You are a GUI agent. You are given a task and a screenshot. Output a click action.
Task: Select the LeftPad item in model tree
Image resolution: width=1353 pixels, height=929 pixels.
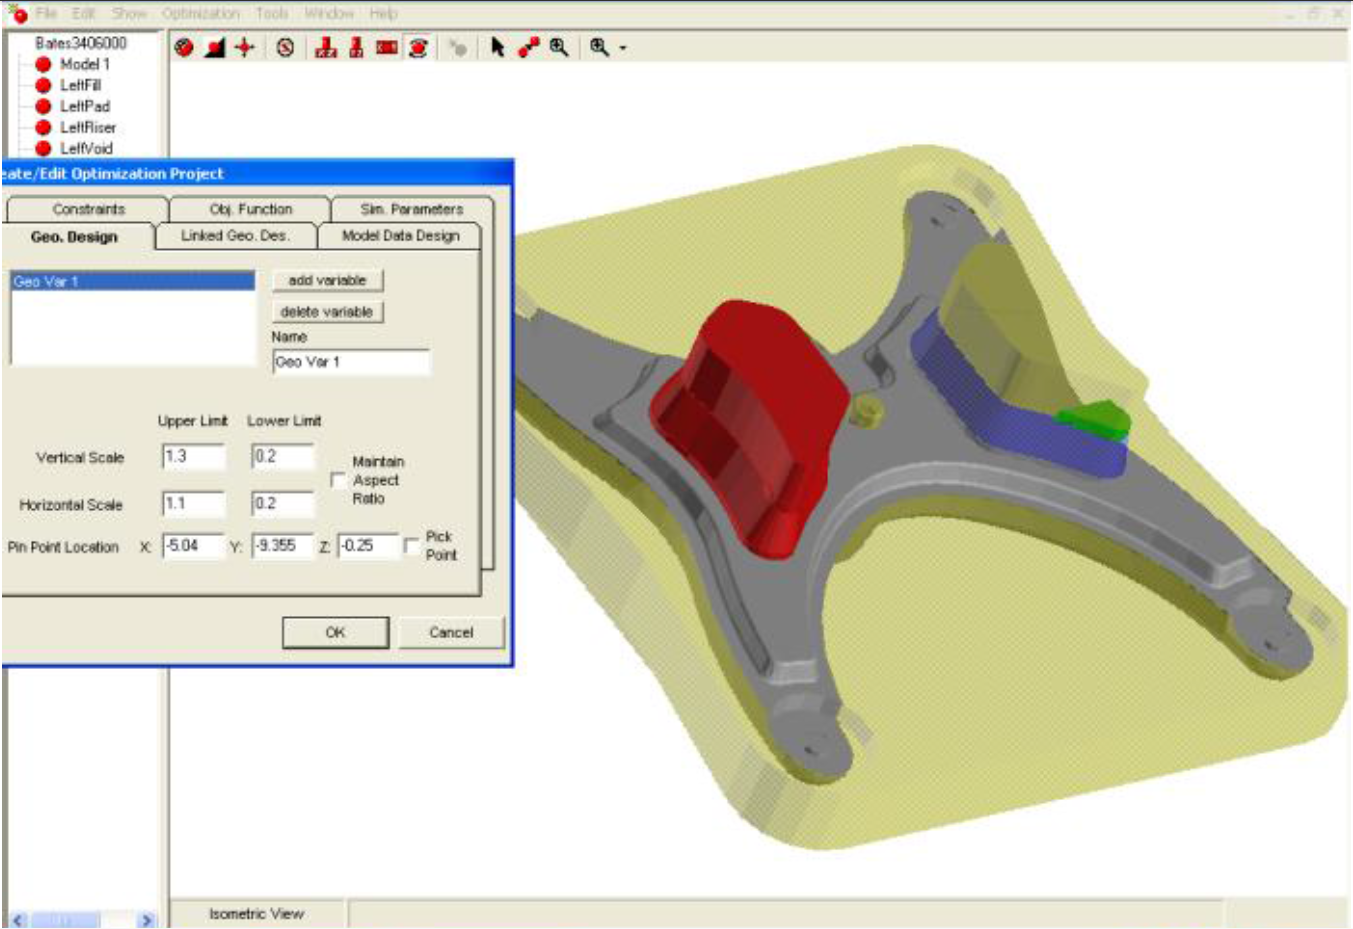[84, 106]
